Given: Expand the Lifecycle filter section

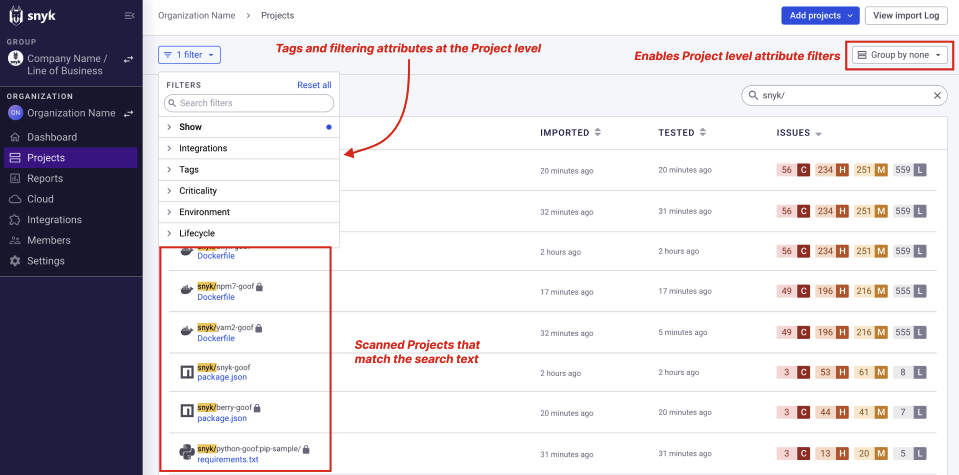Looking at the screenshot, I should pyautogui.click(x=196, y=233).
